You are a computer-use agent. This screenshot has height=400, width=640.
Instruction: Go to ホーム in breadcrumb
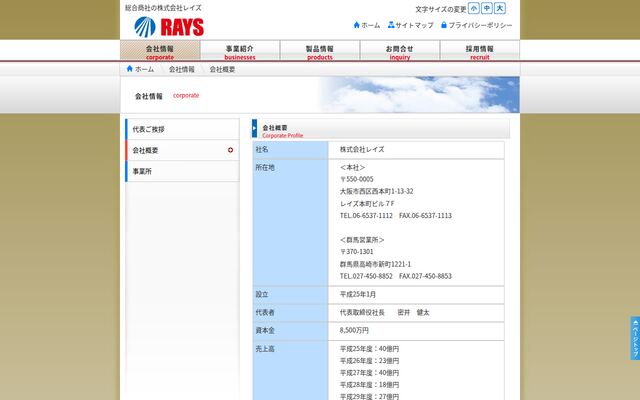pyautogui.click(x=144, y=69)
